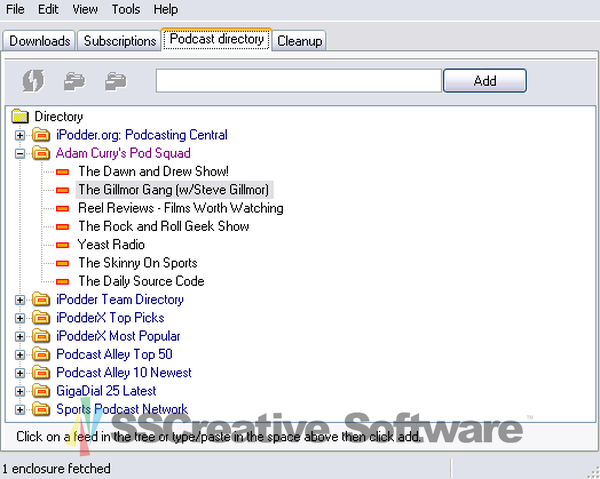The height and width of the screenshot is (479, 600).
Task: Click the first folder toolbar icon after refresh
Action: point(75,81)
